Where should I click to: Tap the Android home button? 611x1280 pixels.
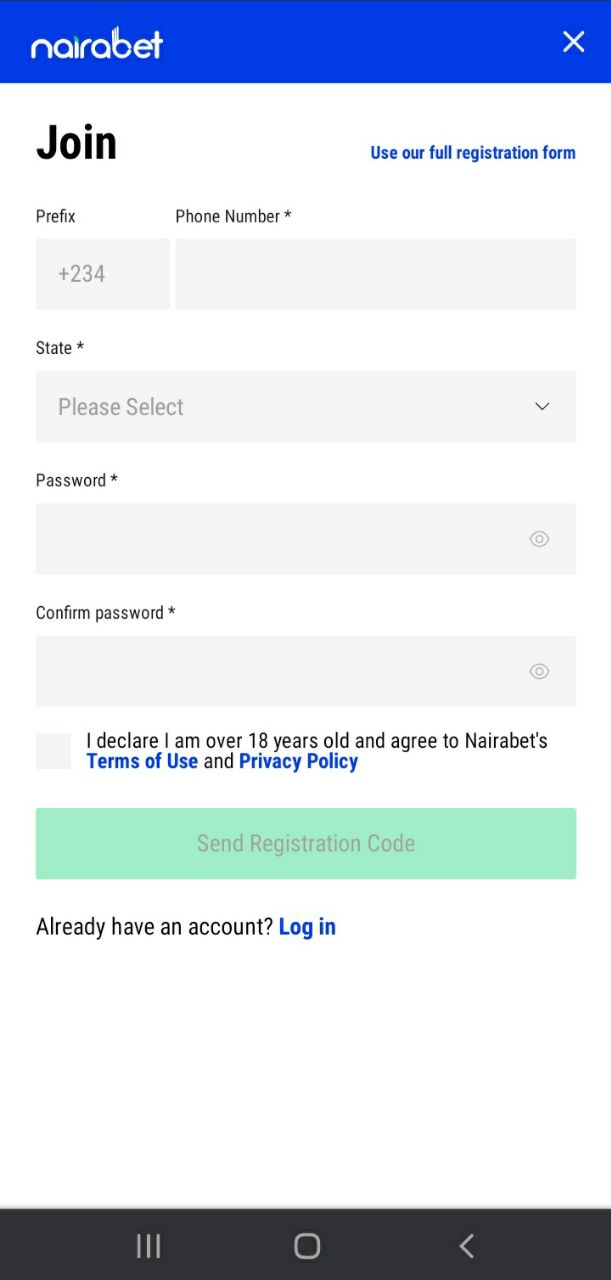[x=306, y=1245]
